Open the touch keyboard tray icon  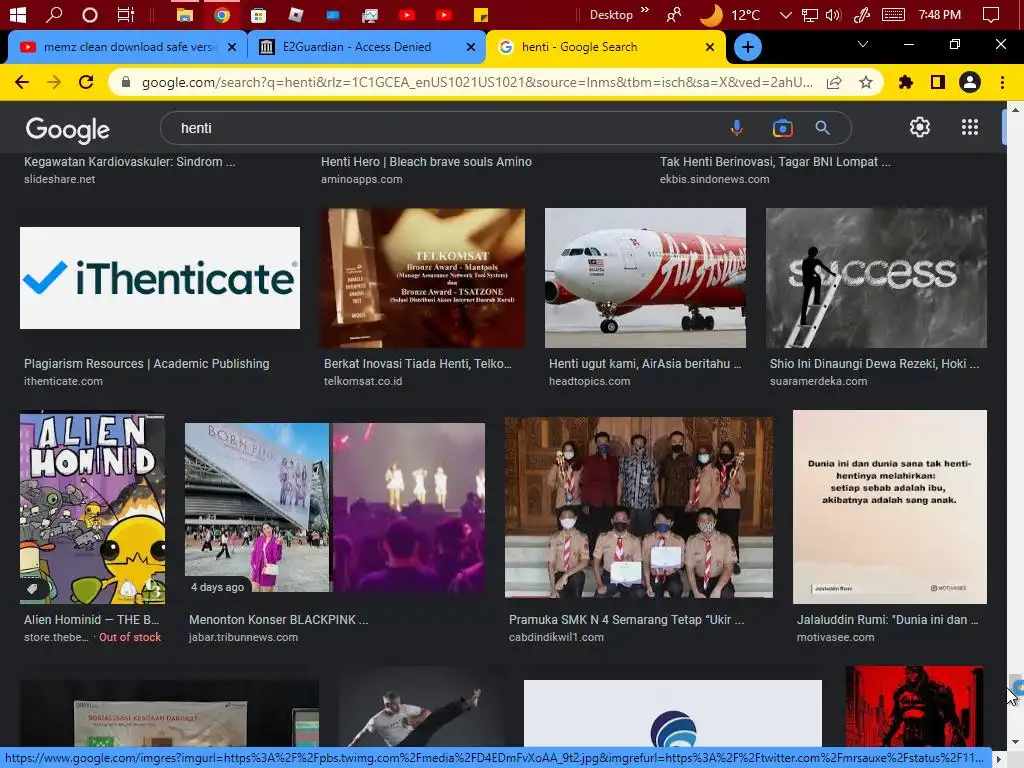point(893,14)
